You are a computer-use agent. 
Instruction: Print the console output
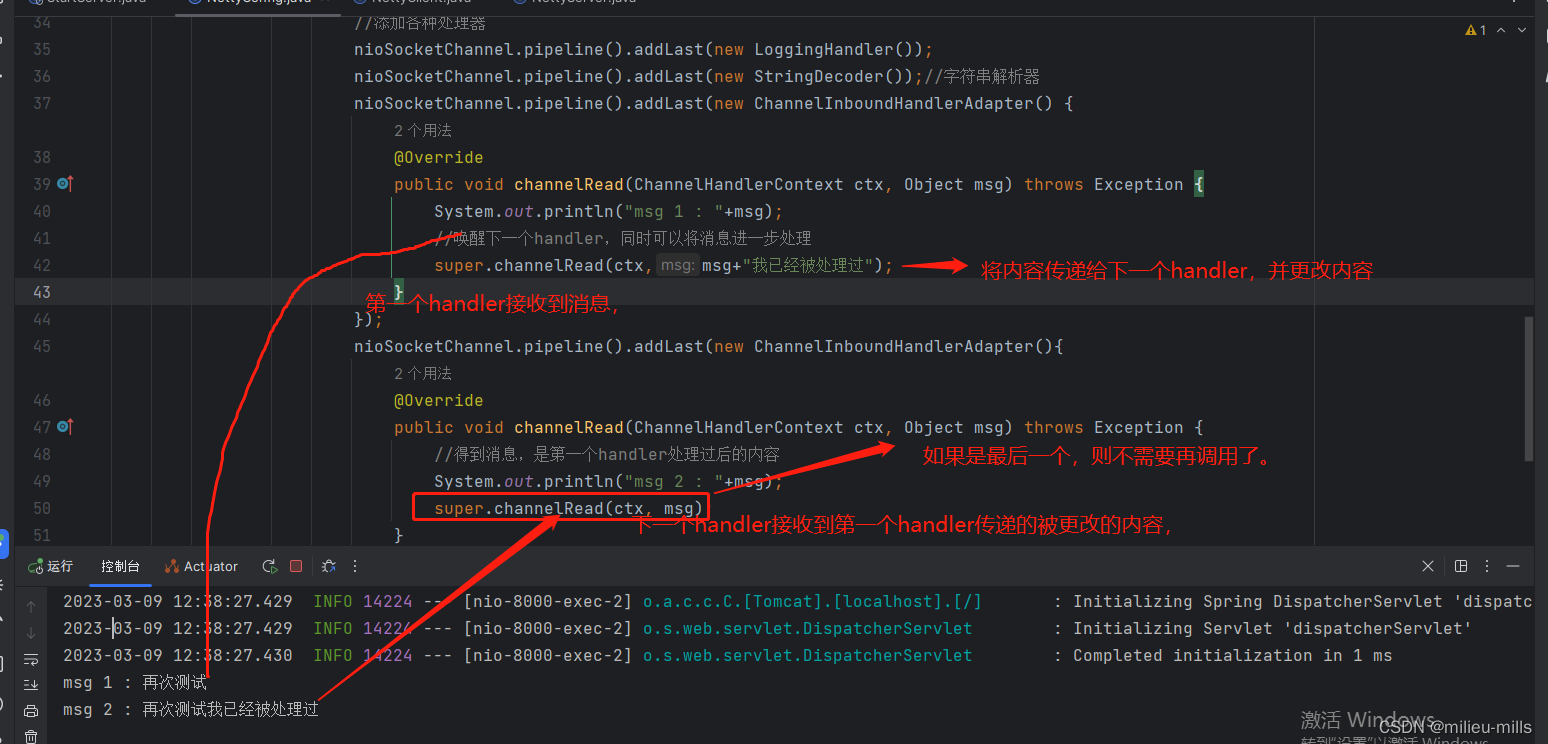point(31,711)
